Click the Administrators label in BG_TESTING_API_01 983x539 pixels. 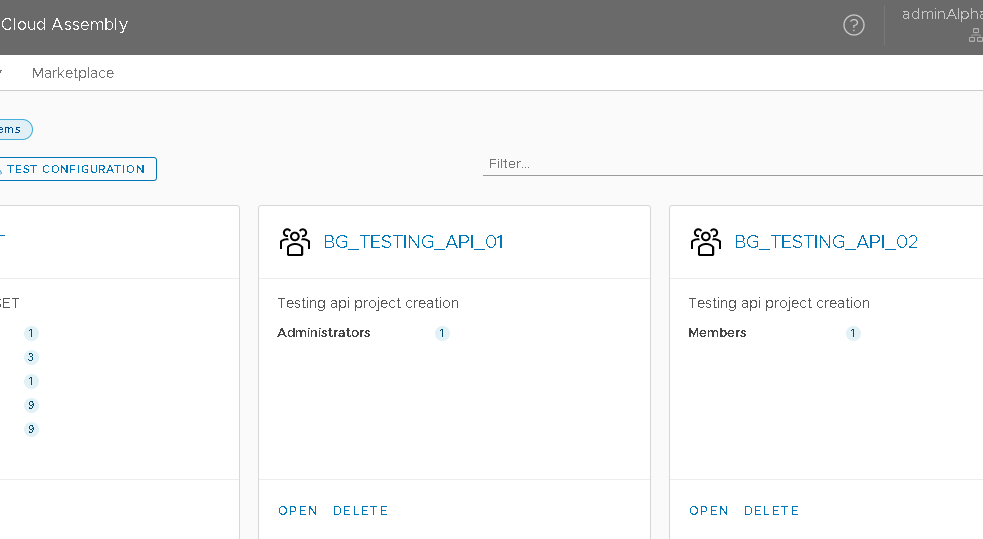tap(323, 333)
